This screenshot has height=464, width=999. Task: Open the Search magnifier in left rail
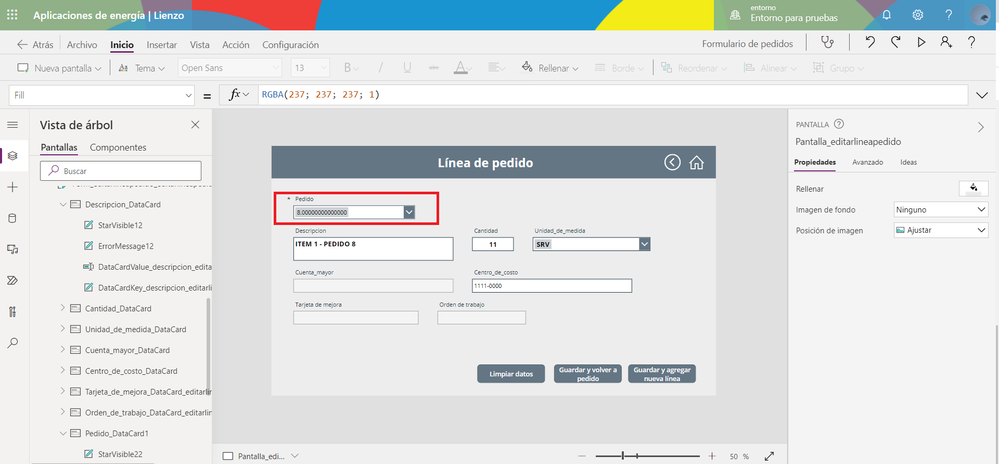(13, 343)
